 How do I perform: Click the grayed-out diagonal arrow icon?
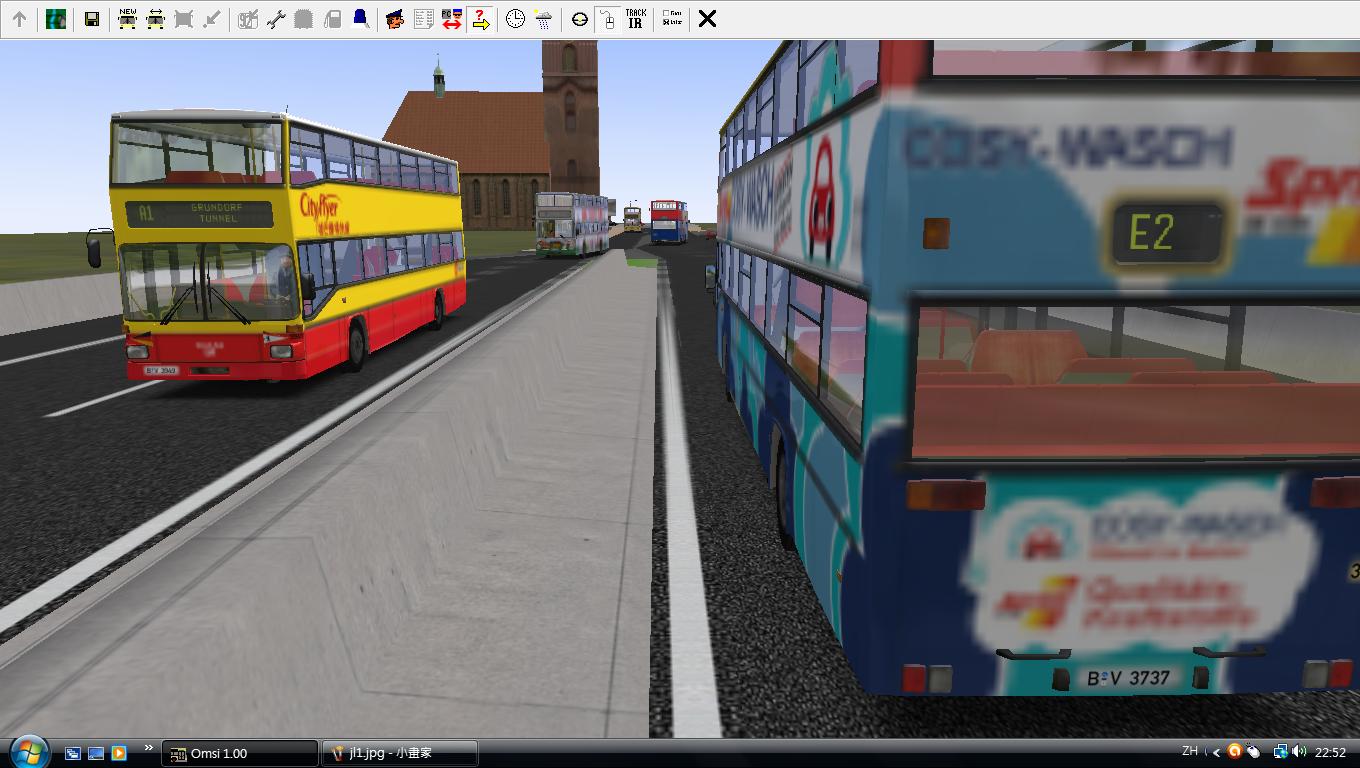(211, 19)
